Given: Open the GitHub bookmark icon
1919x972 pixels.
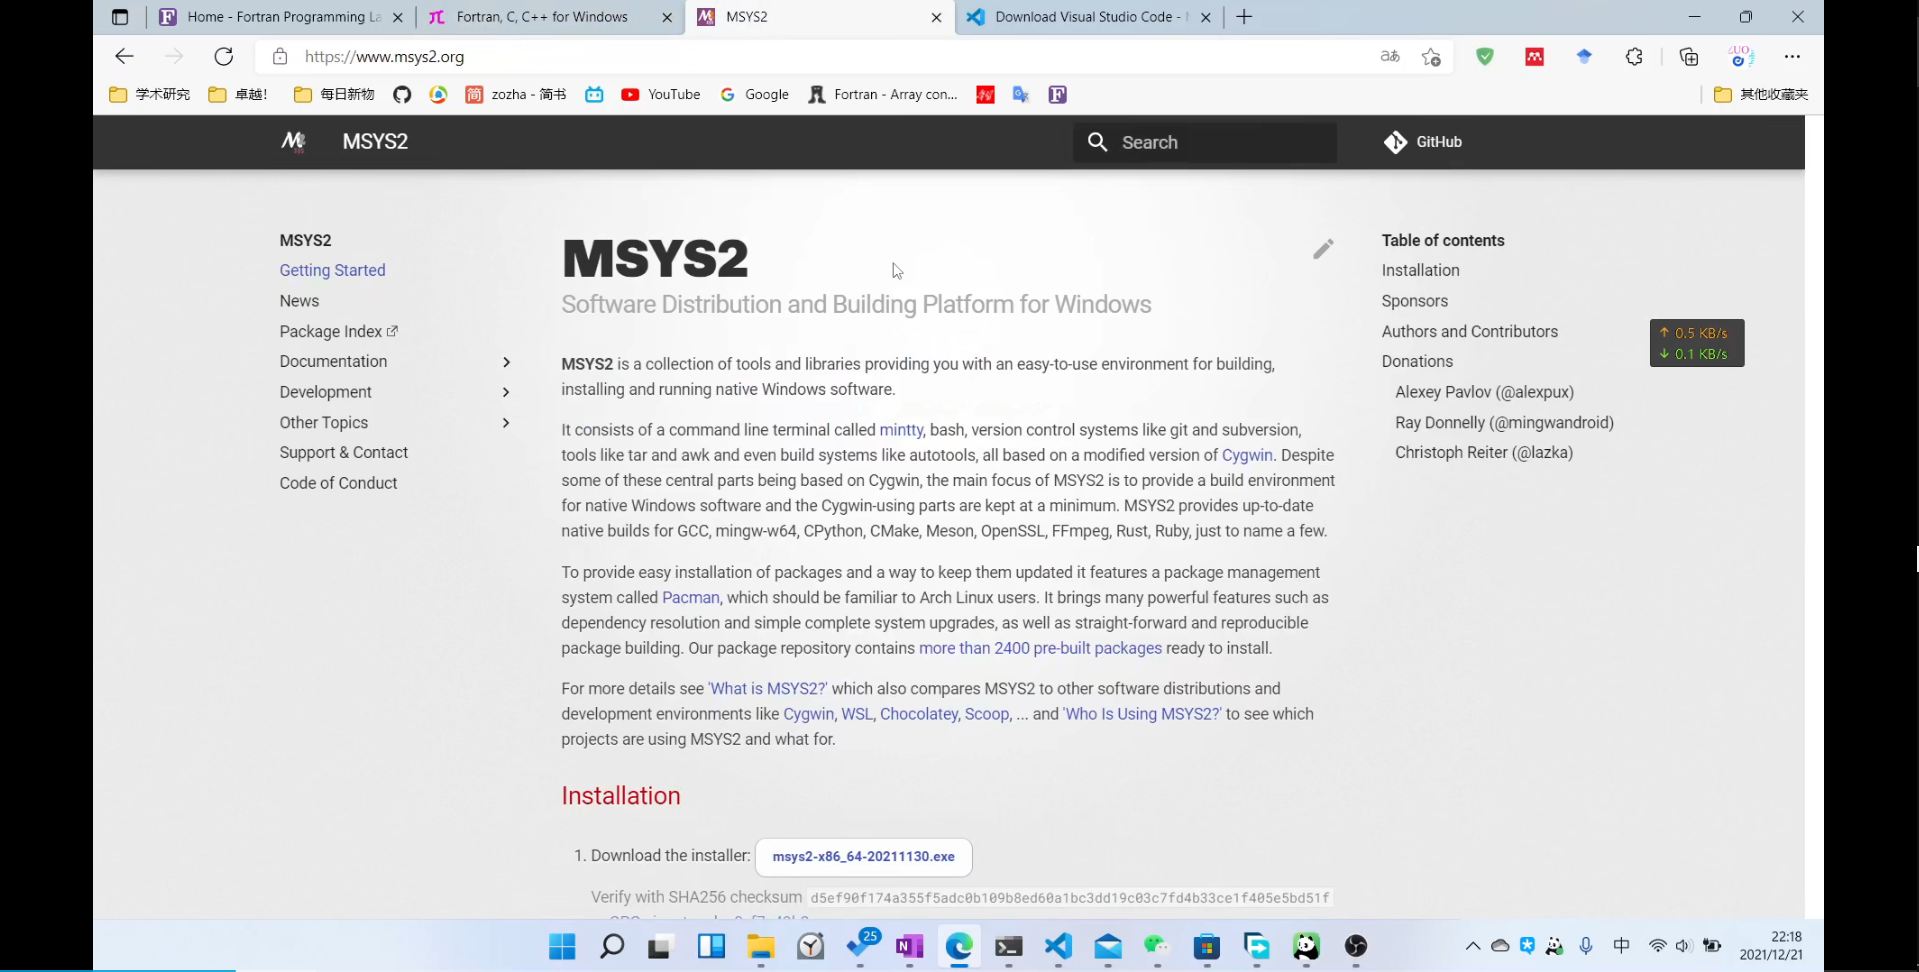Looking at the screenshot, I should (x=402, y=95).
